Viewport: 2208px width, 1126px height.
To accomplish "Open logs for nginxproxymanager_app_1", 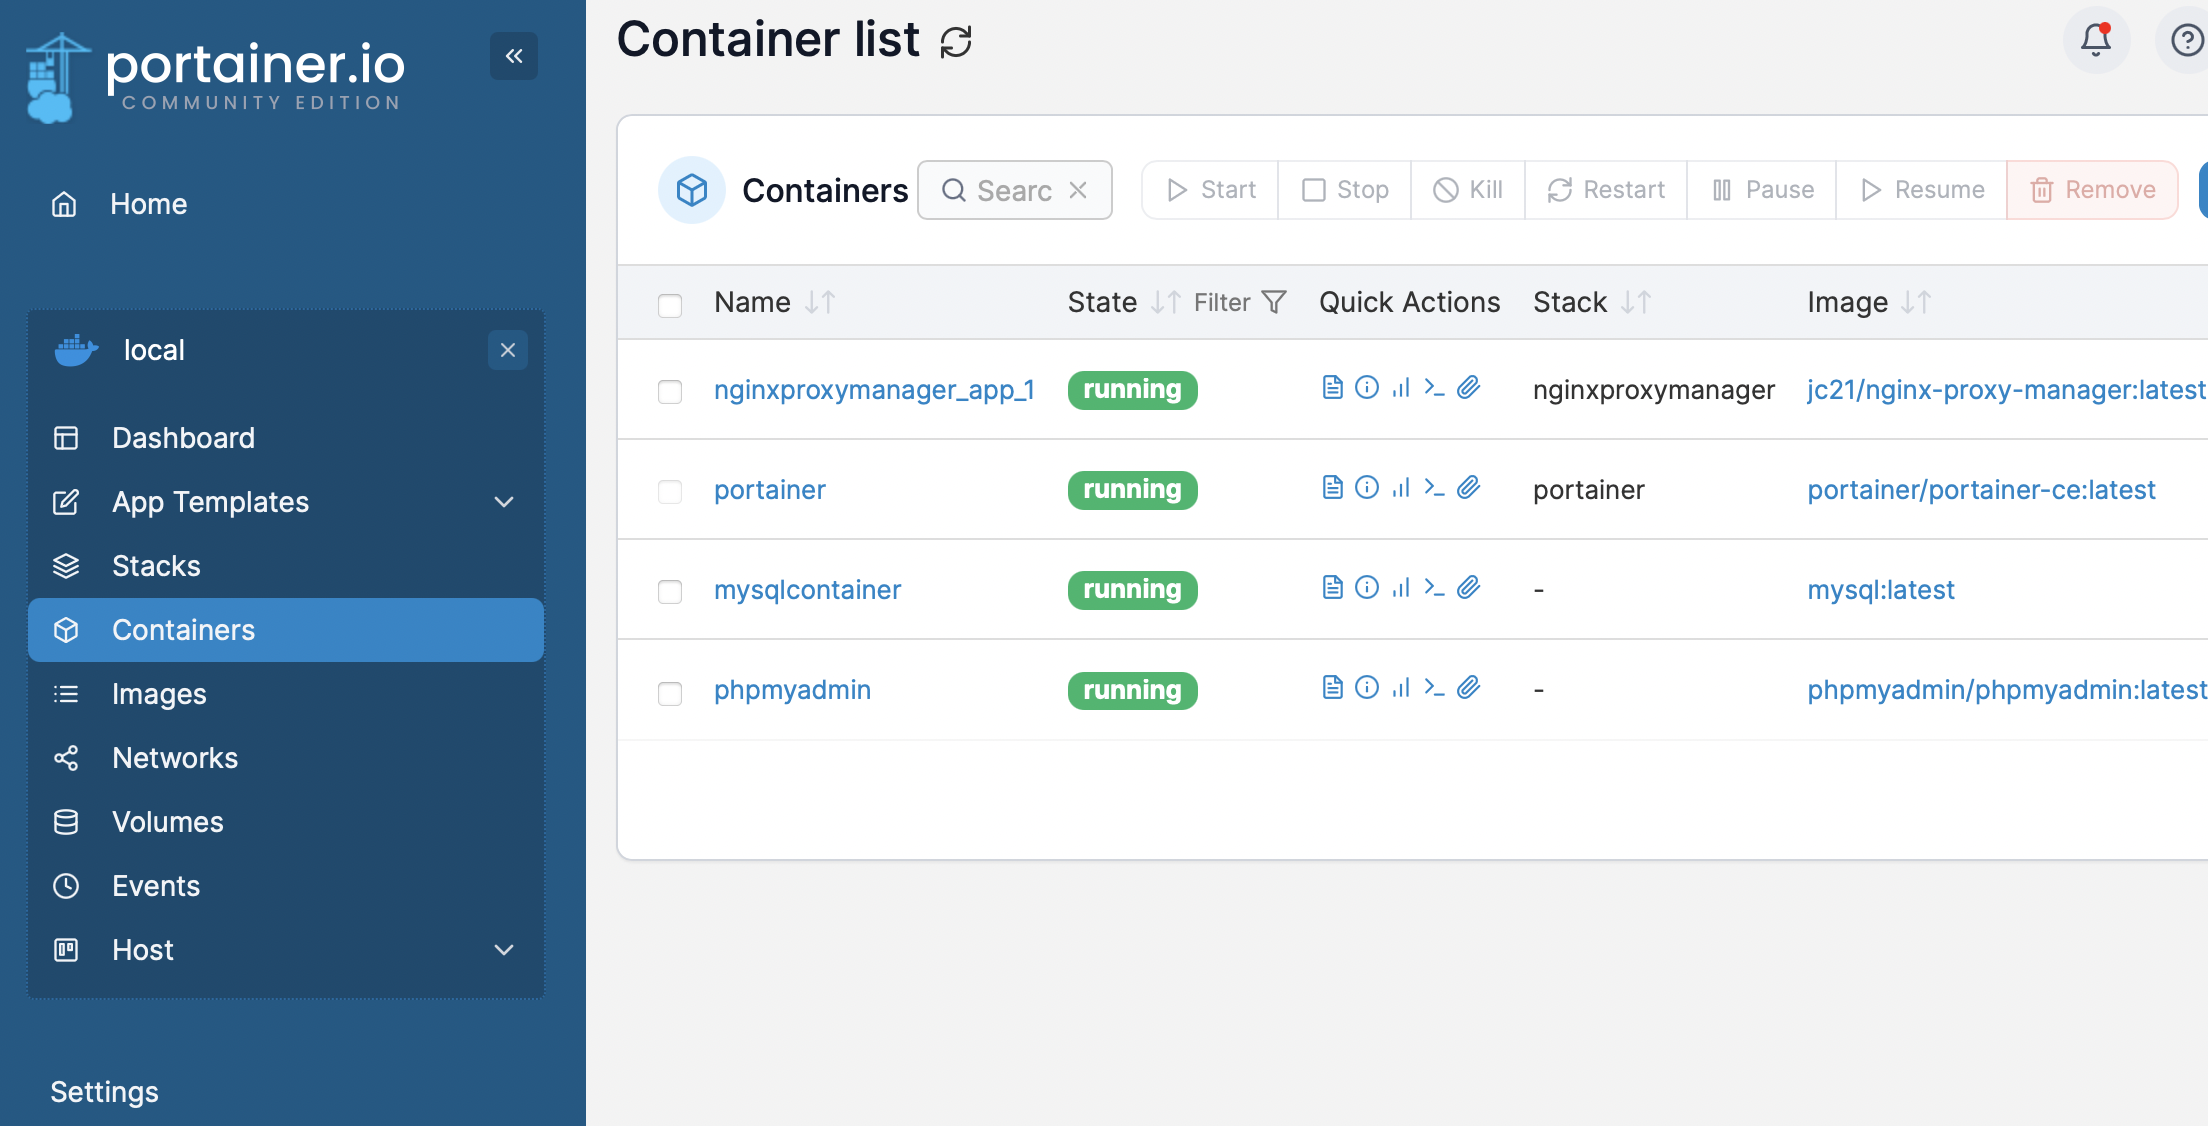I will pos(1332,387).
